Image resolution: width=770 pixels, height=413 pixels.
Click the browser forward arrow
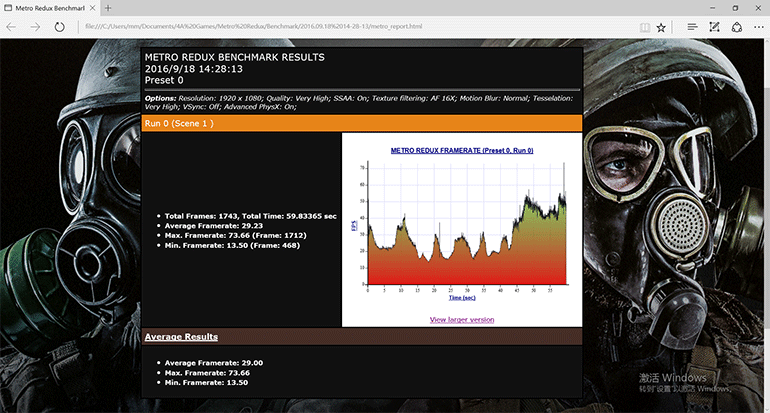click(x=35, y=27)
